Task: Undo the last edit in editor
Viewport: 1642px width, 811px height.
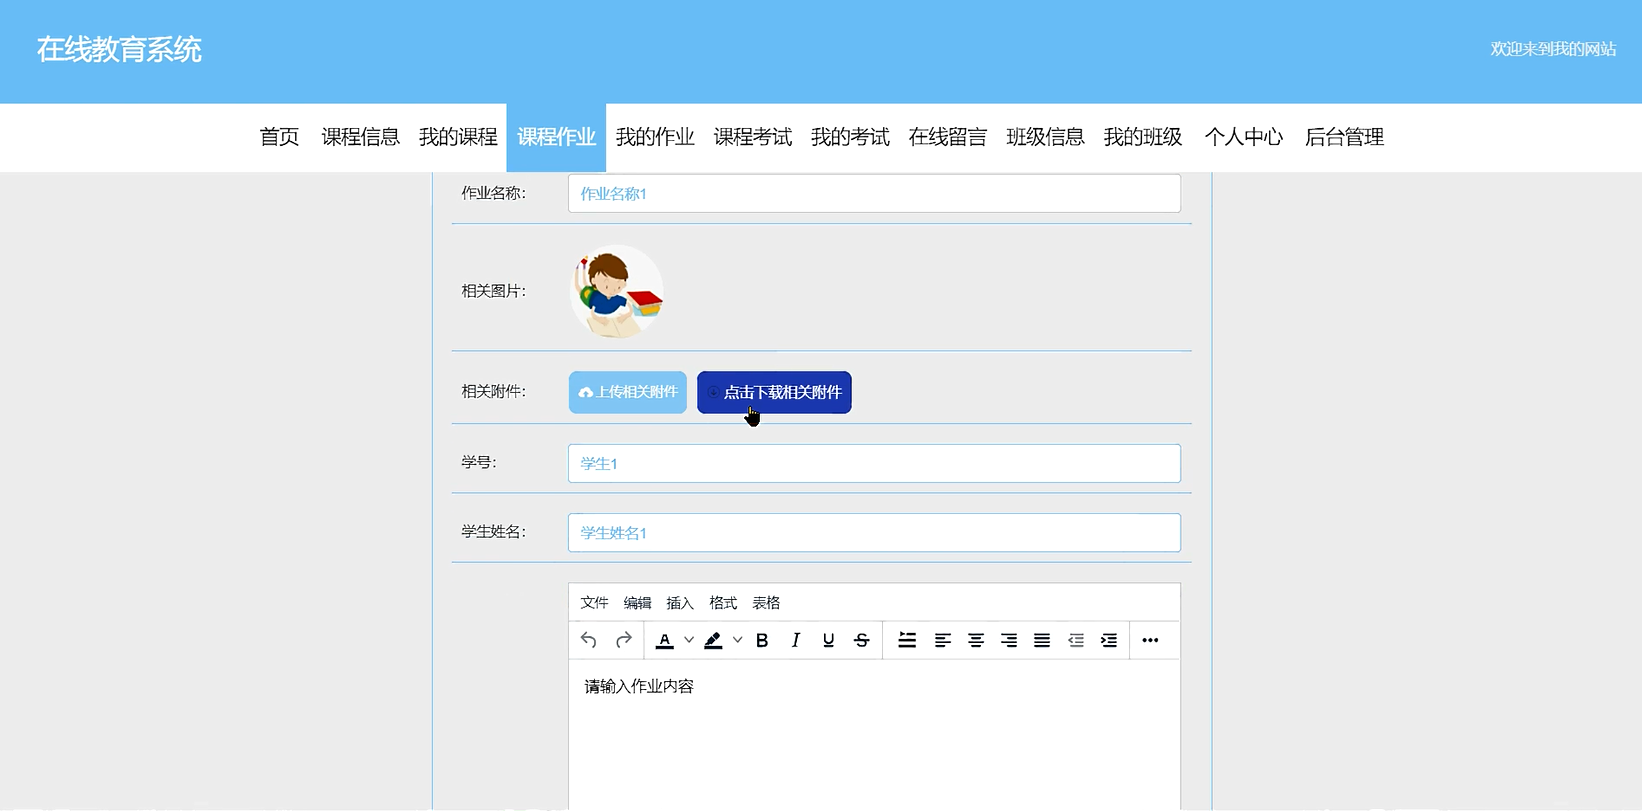Action: click(589, 640)
